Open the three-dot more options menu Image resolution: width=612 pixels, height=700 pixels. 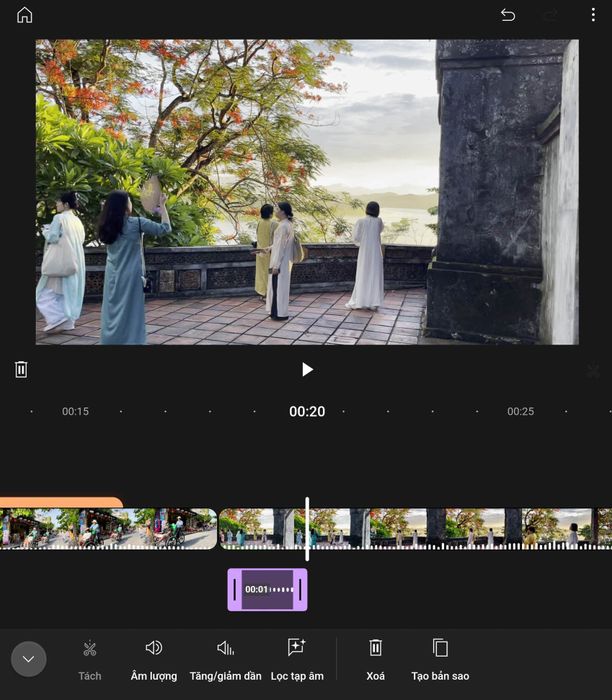click(593, 15)
